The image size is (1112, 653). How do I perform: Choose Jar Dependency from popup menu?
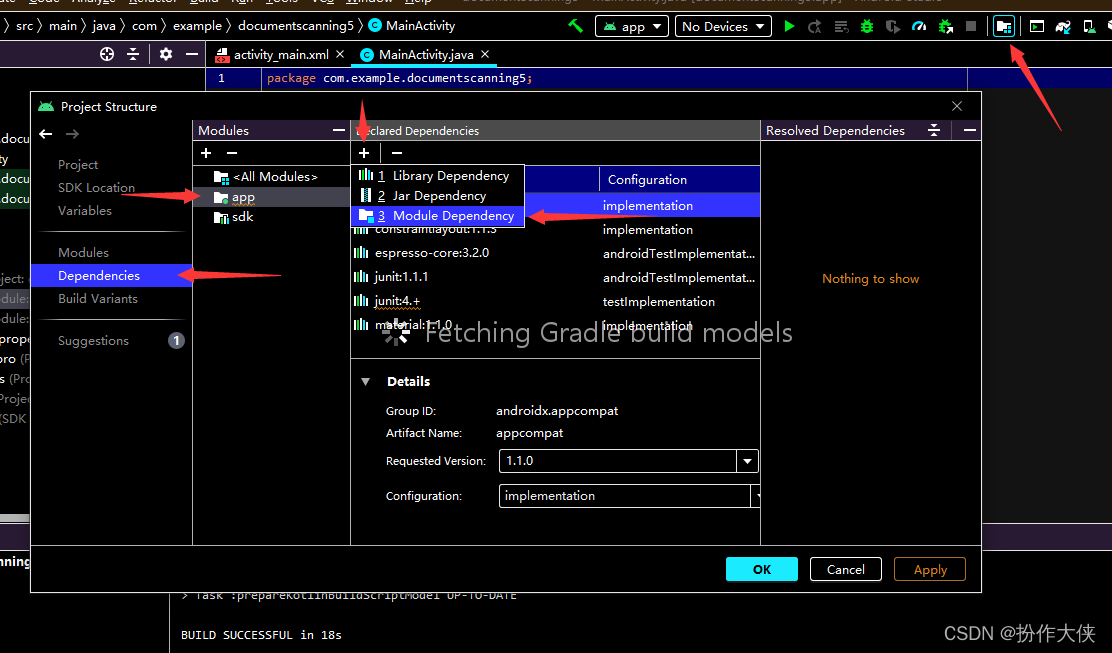pyautogui.click(x=438, y=196)
